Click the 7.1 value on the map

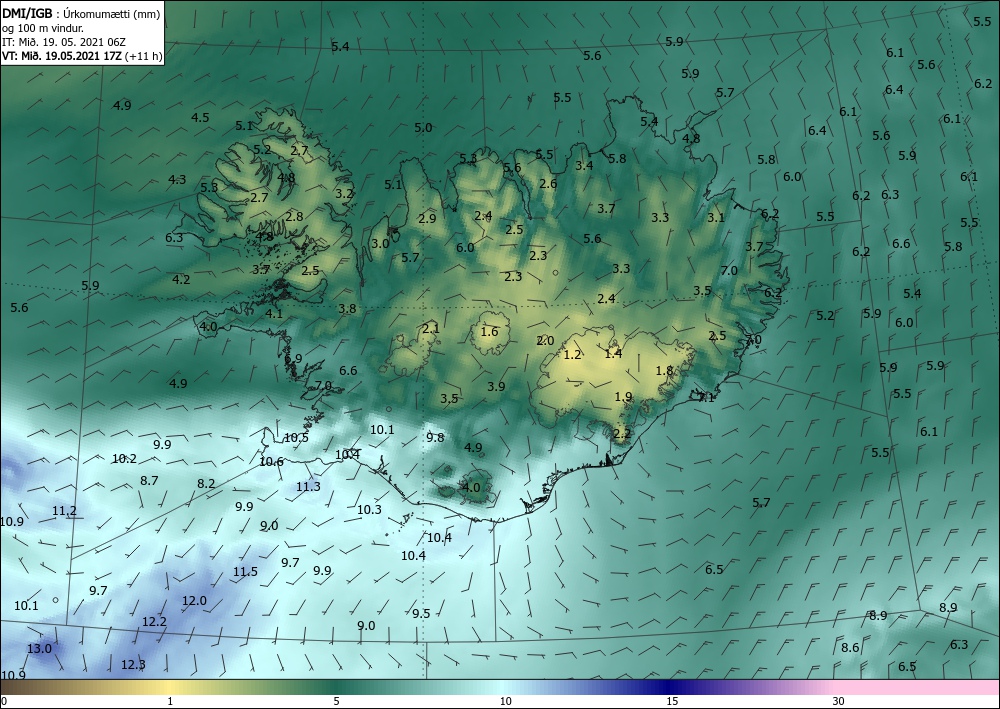pyautogui.click(x=706, y=398)
